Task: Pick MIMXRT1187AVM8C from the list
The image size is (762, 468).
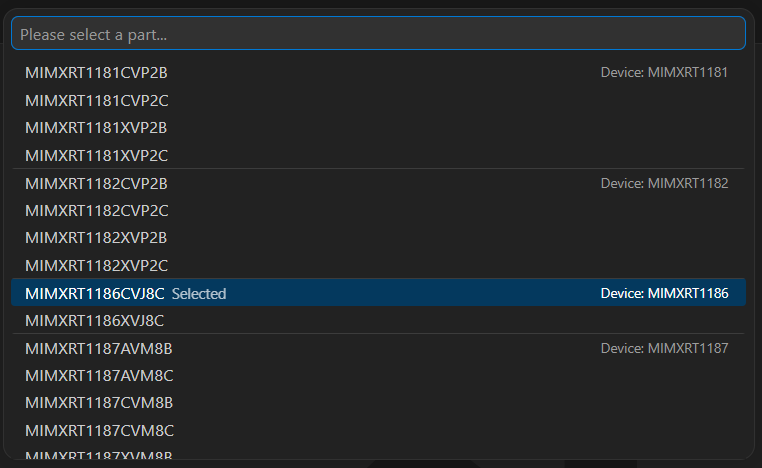Action: tap(99, 375)
